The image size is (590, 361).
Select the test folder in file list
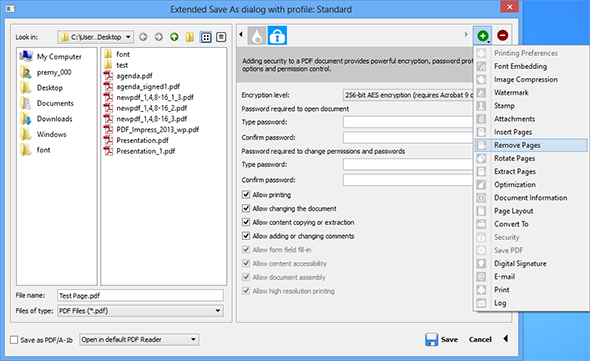(x=116, y=65)
